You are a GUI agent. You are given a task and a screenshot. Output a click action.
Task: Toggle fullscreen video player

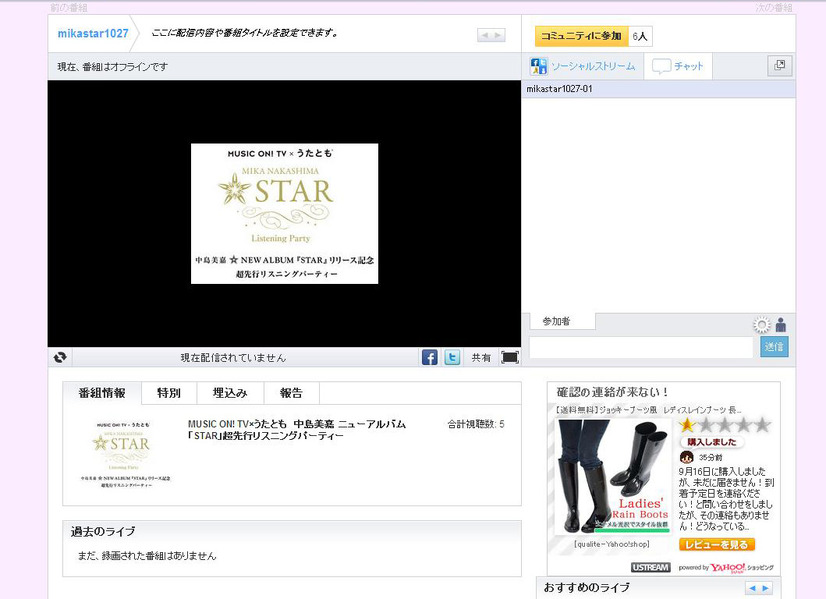click(509, 357)
